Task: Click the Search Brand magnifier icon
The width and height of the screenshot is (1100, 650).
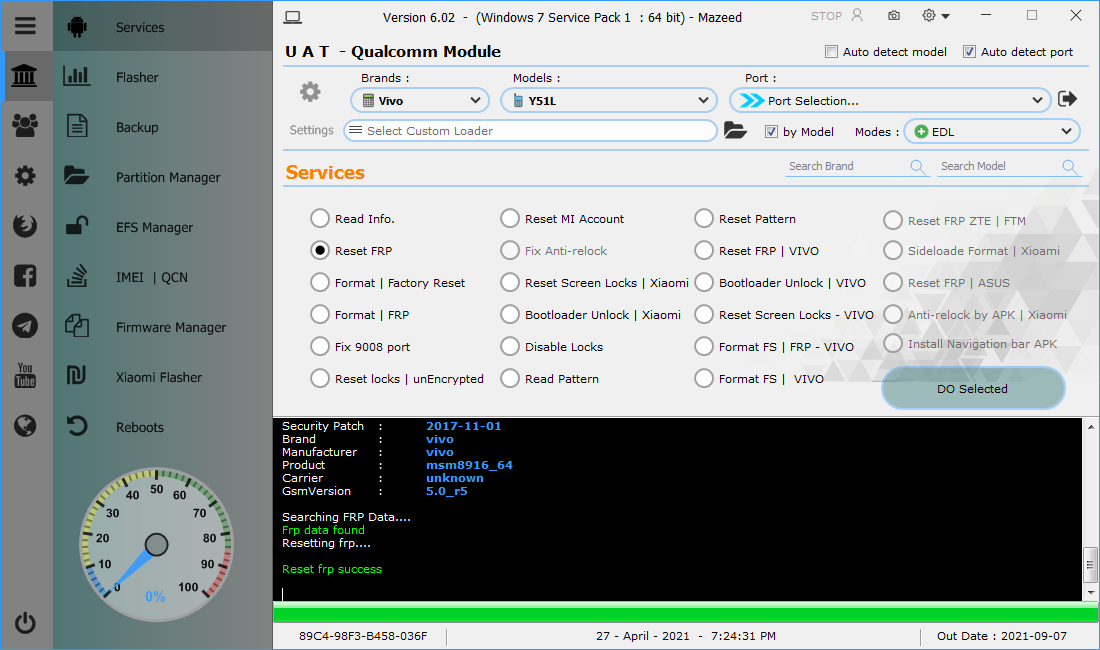Action: 917,166
